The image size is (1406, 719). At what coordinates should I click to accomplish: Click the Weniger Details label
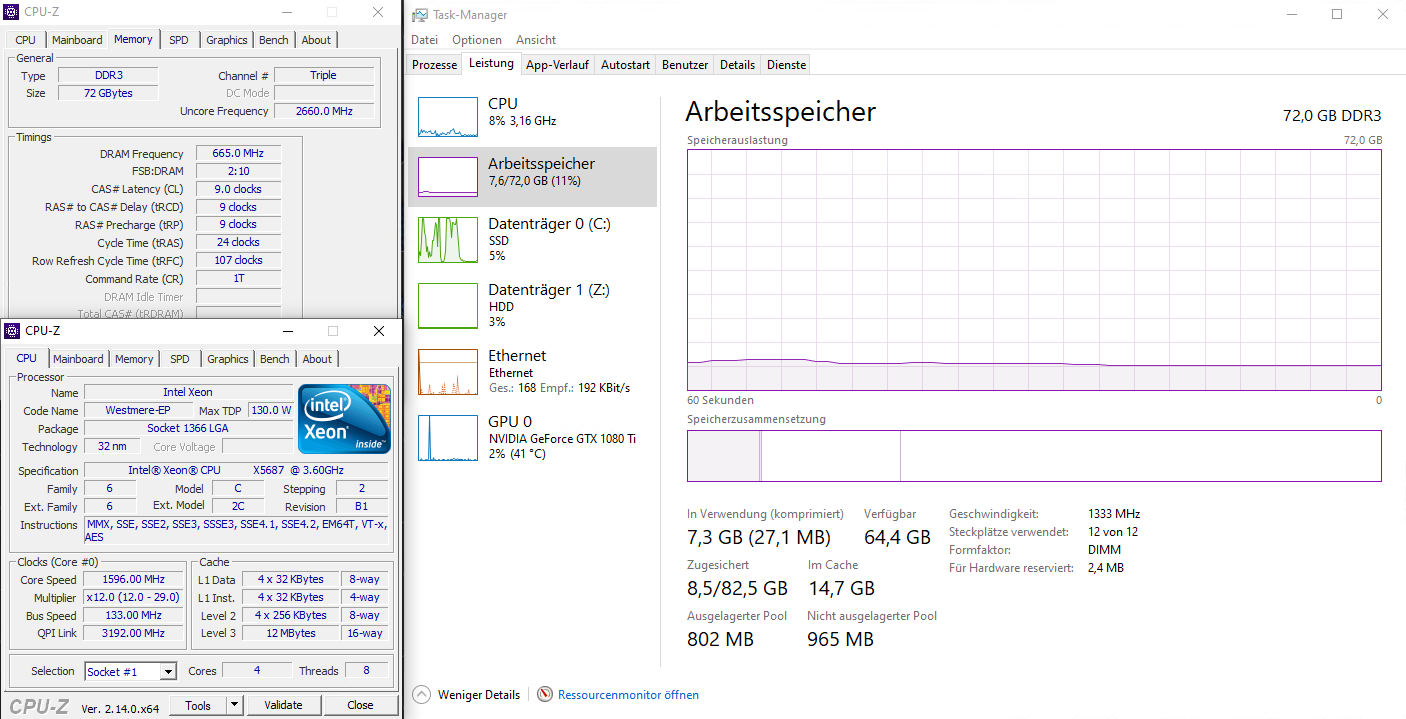[479, 694]
